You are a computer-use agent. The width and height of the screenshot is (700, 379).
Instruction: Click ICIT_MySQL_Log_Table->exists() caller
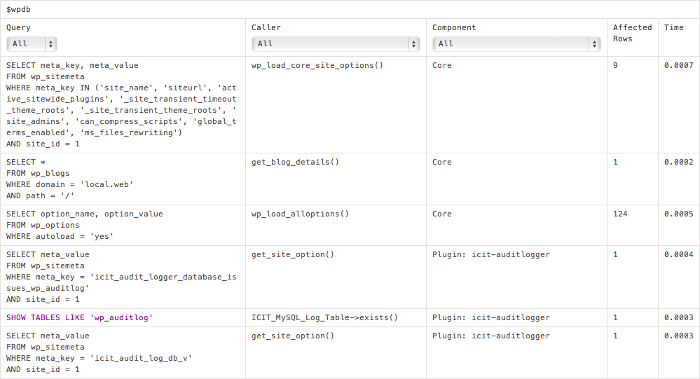[x=325, y=317]
